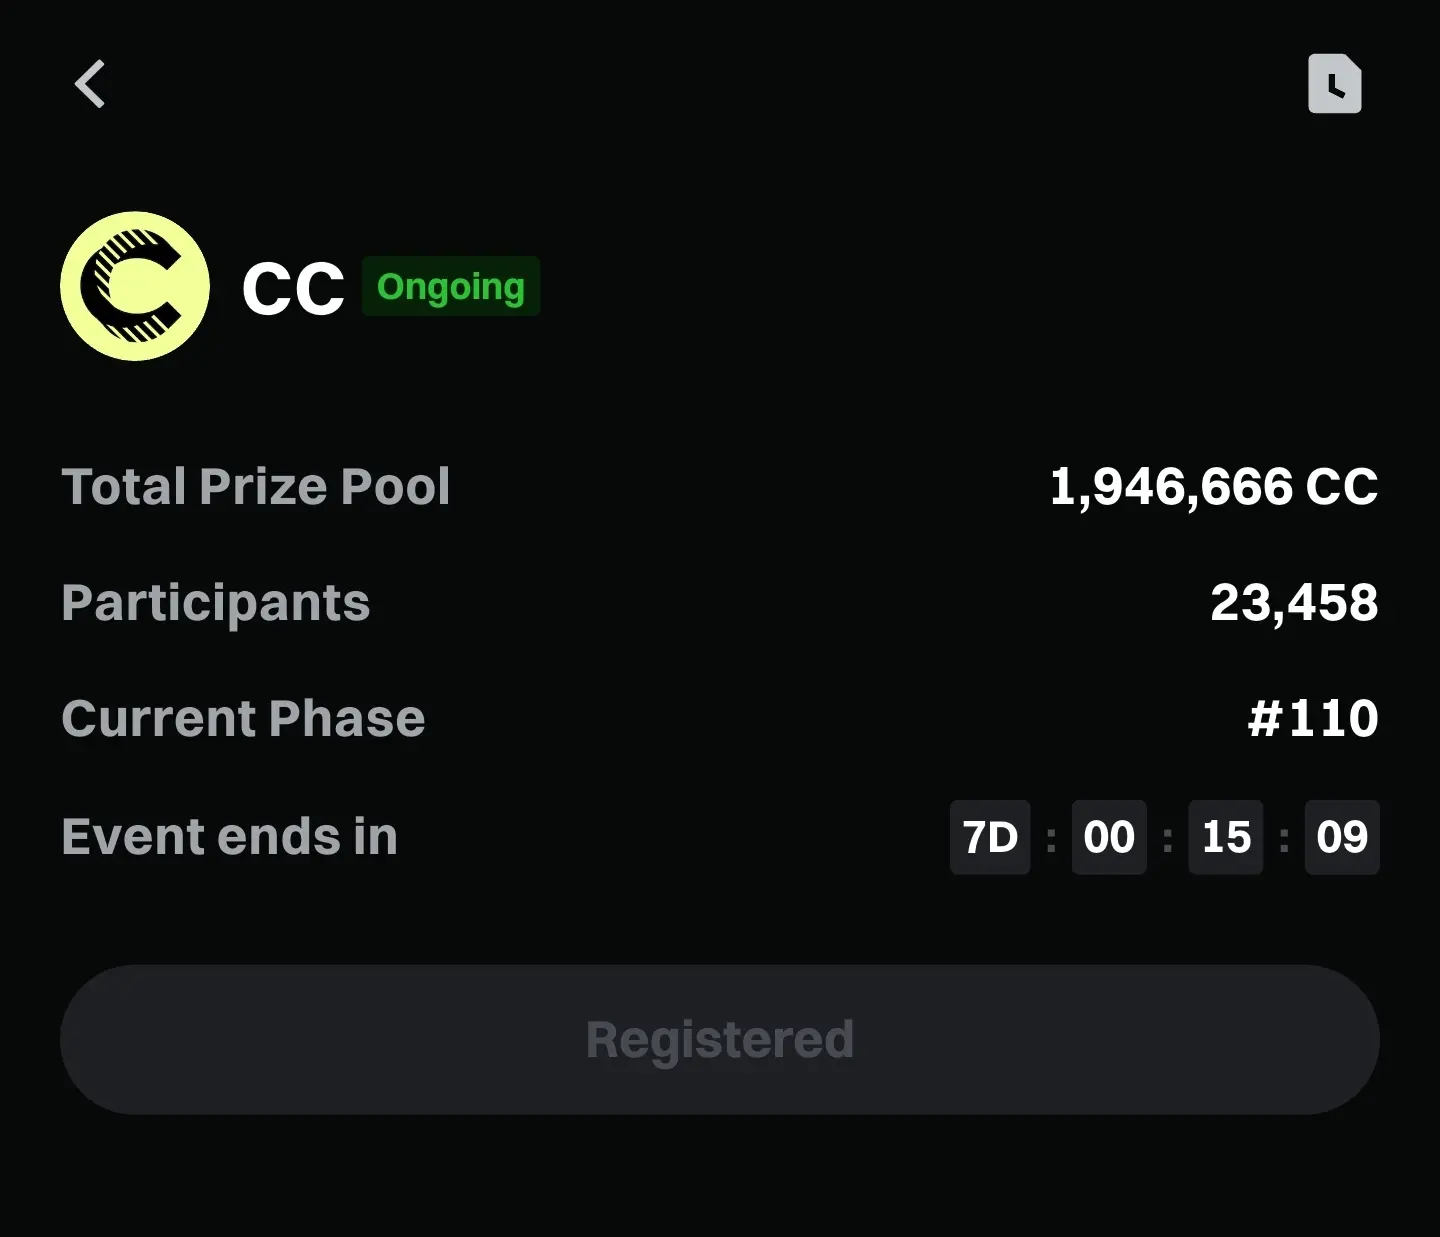Tap the #110 phase number
Viewport: 1440px width, 1237px height.
tap(1313, 719)
